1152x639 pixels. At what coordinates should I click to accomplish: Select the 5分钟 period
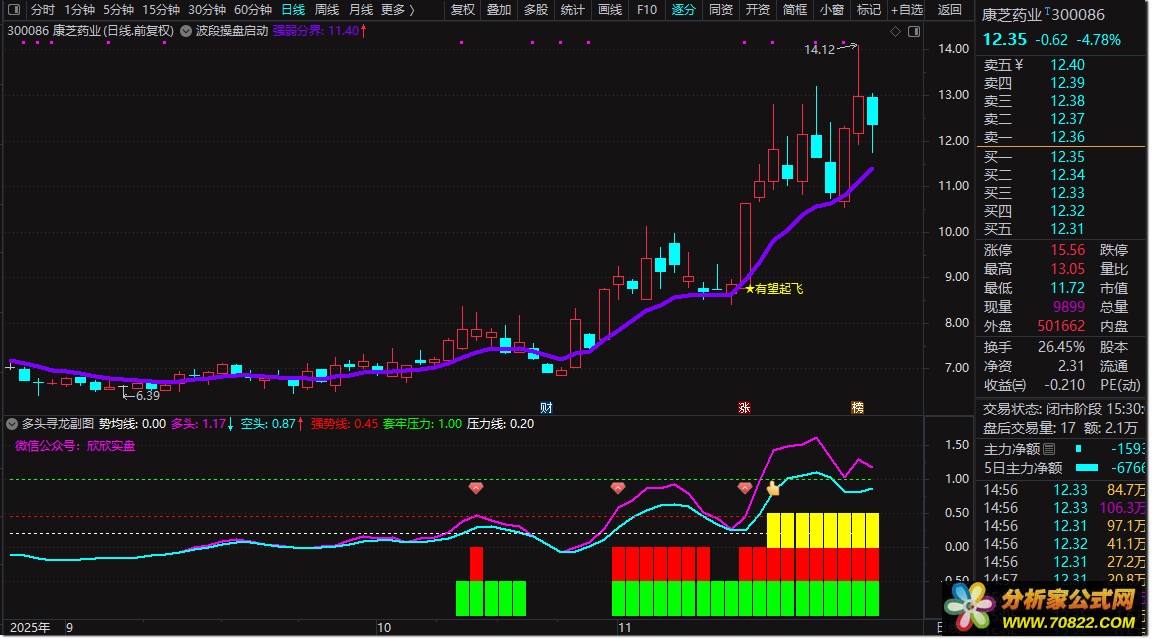coord(118,10)
